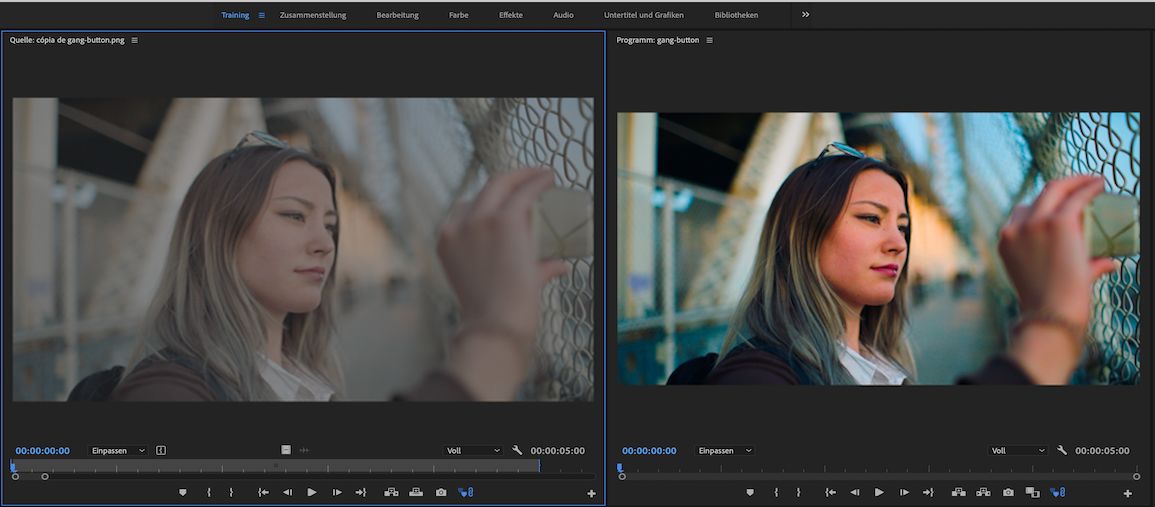Switch to the Training workspace
The image size is (1155, 507).
tap(235, 15)
